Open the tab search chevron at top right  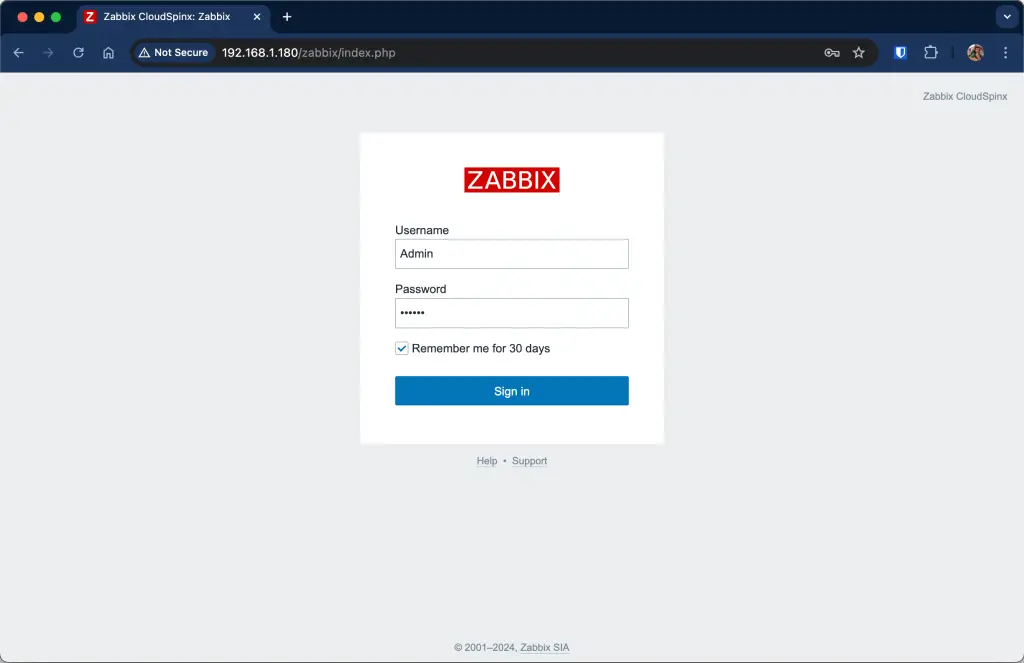[x=1006, y=16]
